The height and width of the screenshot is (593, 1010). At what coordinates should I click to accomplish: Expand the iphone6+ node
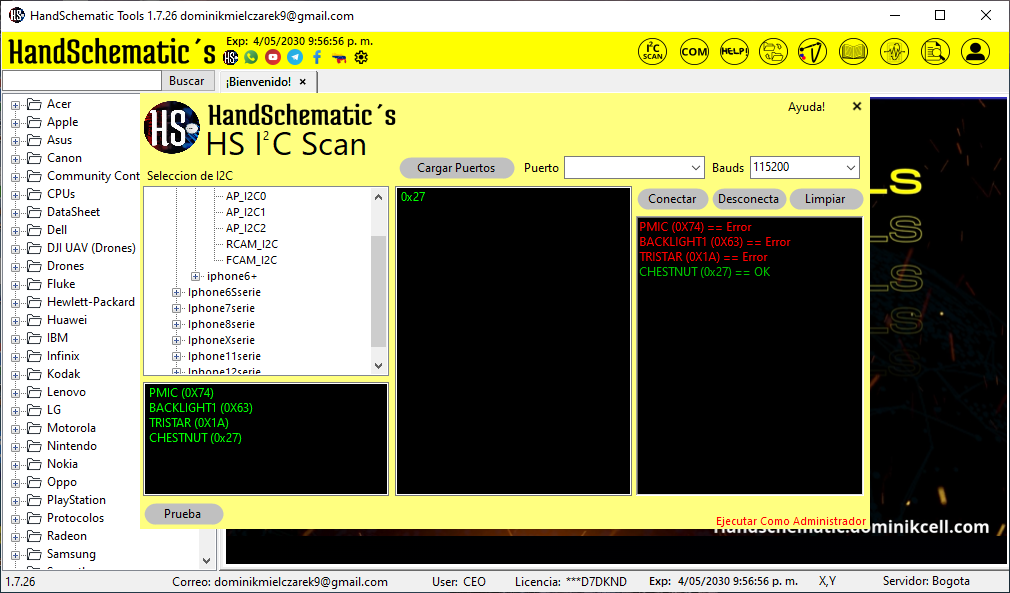tap(195, 276)
